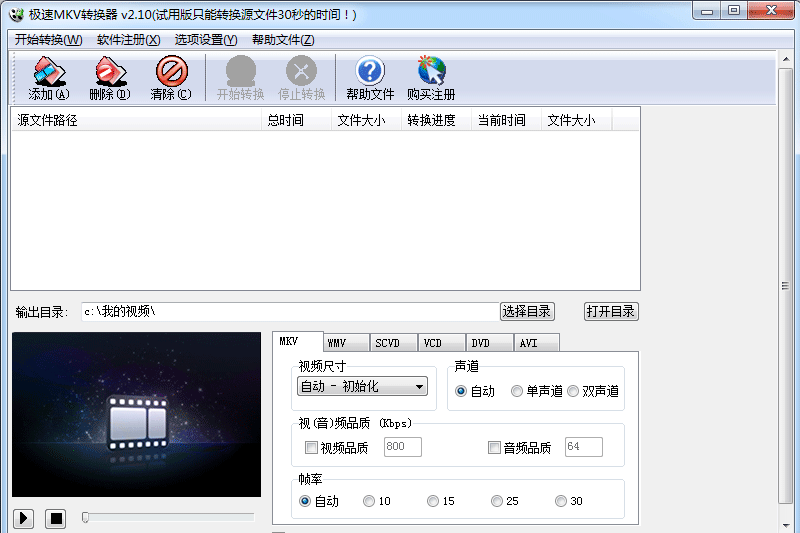This screenshot has height=533, width=800.
Task: Click the app icon in the title bar
Action: click(17, 14)
